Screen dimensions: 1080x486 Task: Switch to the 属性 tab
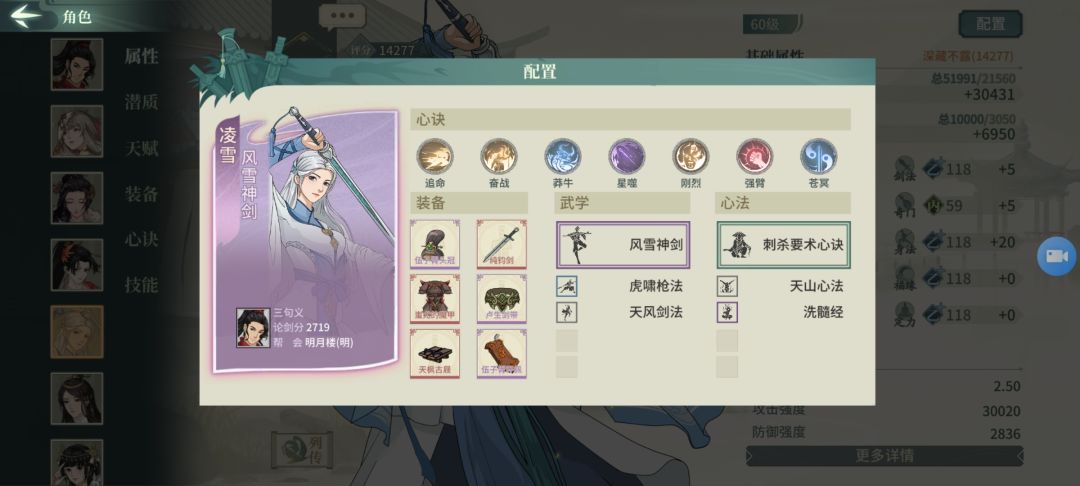tap(141, 56)
